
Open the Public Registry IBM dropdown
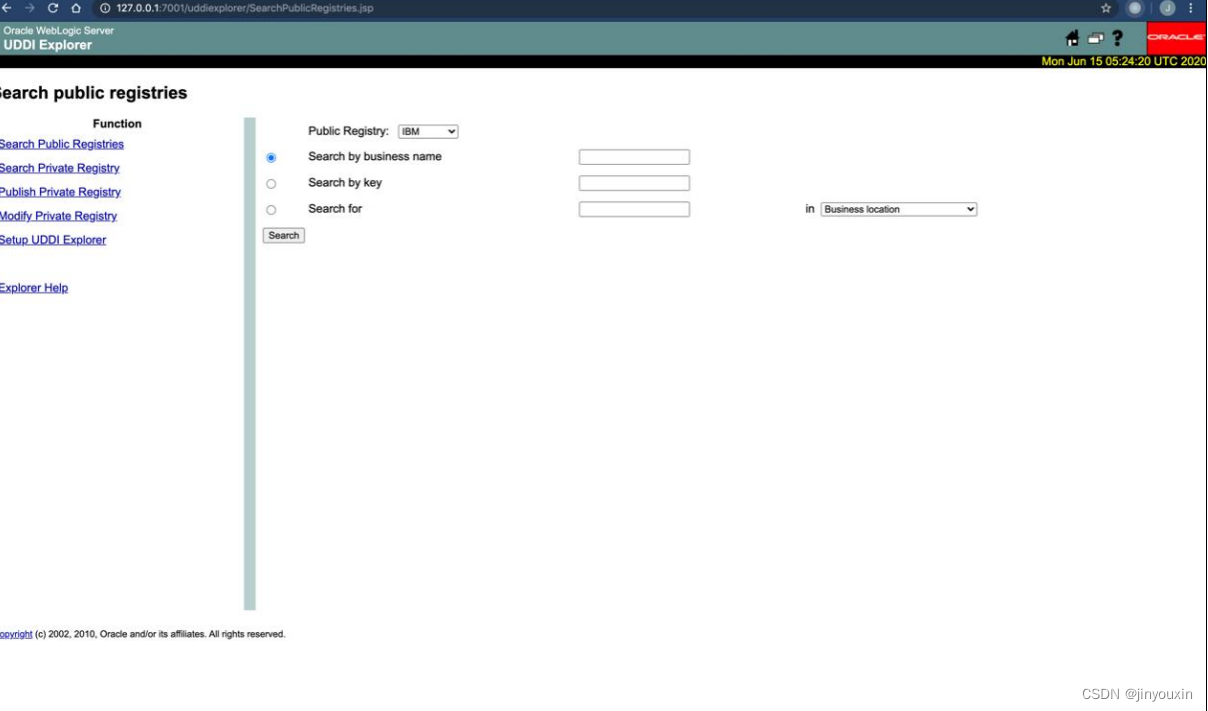click(x=428, y=130)
